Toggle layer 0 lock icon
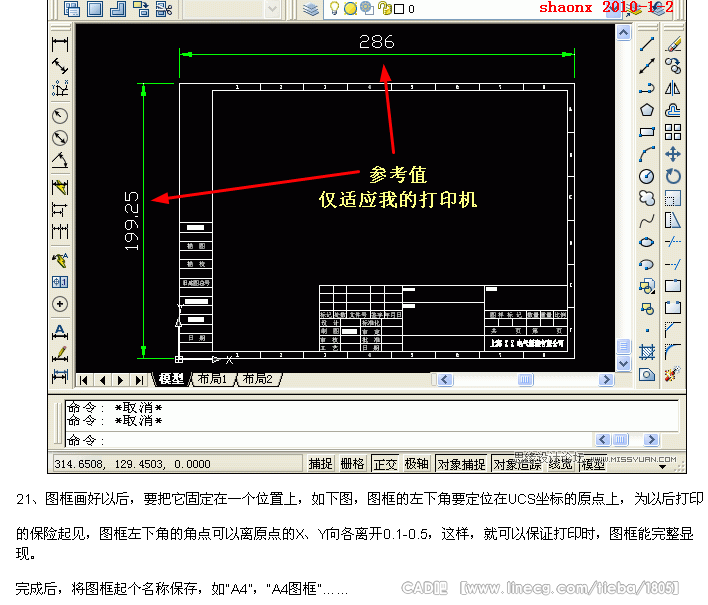This screenshot has width=708, height=605. 385,9
